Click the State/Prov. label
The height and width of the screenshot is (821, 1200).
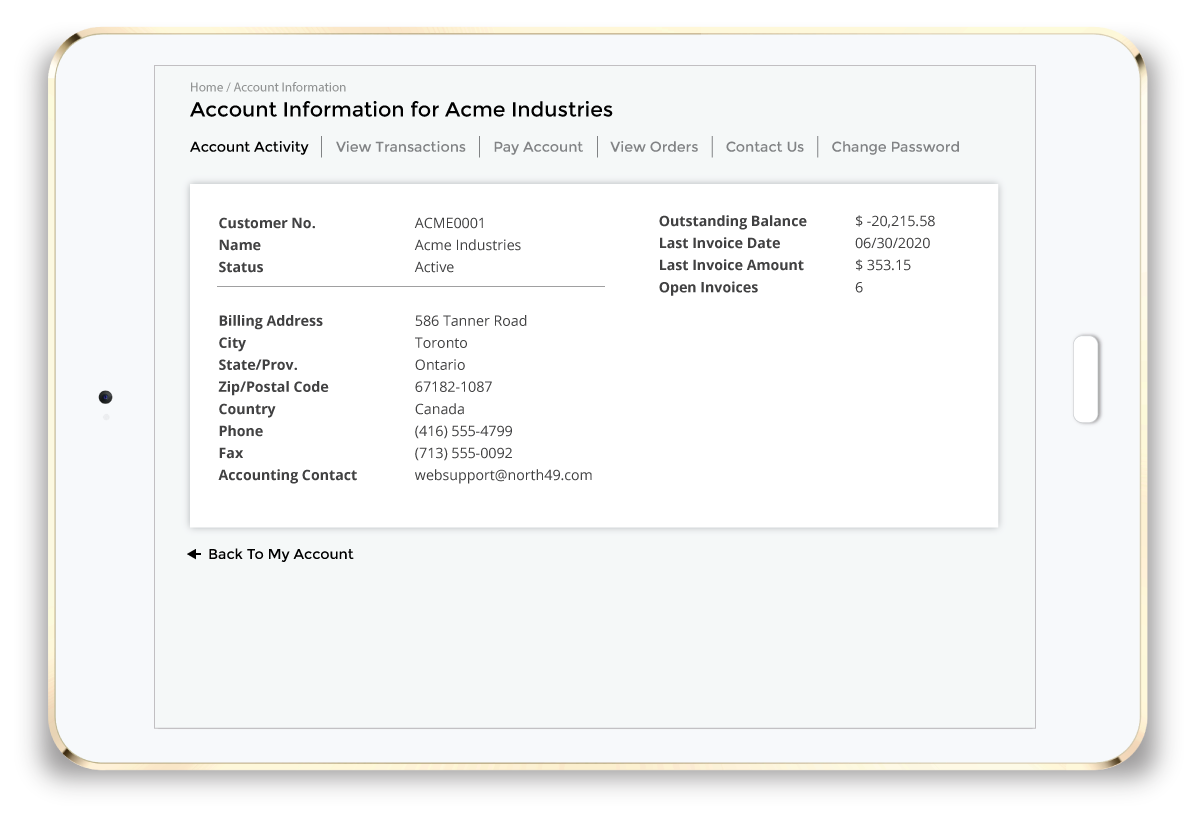tap(258, 365)
